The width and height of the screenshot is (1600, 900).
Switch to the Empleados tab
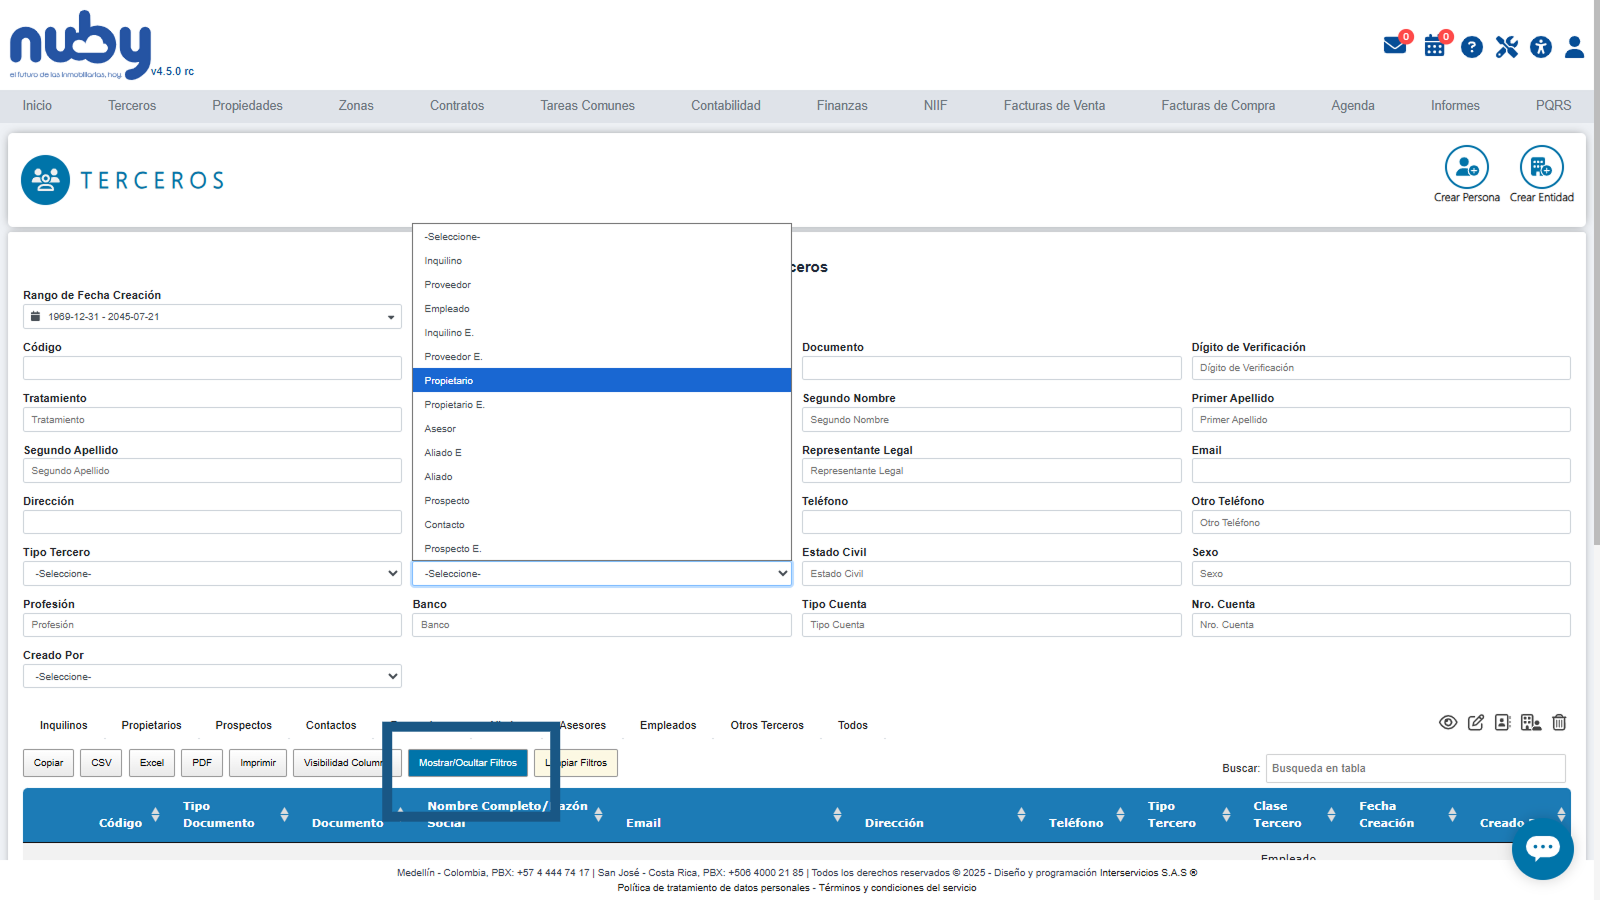pos(668,726)
